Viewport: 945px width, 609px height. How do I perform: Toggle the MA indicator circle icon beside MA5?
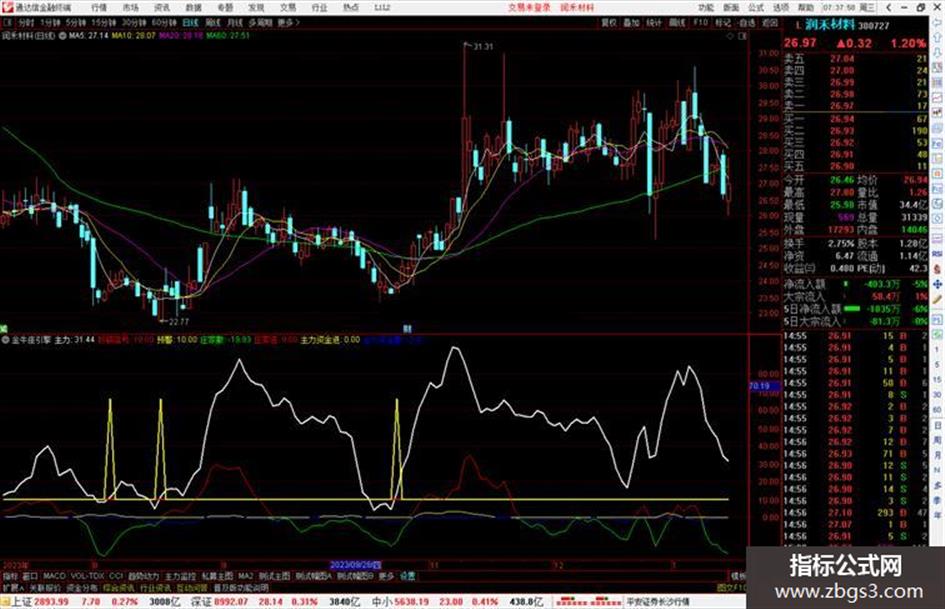click(x=62, y=36)
